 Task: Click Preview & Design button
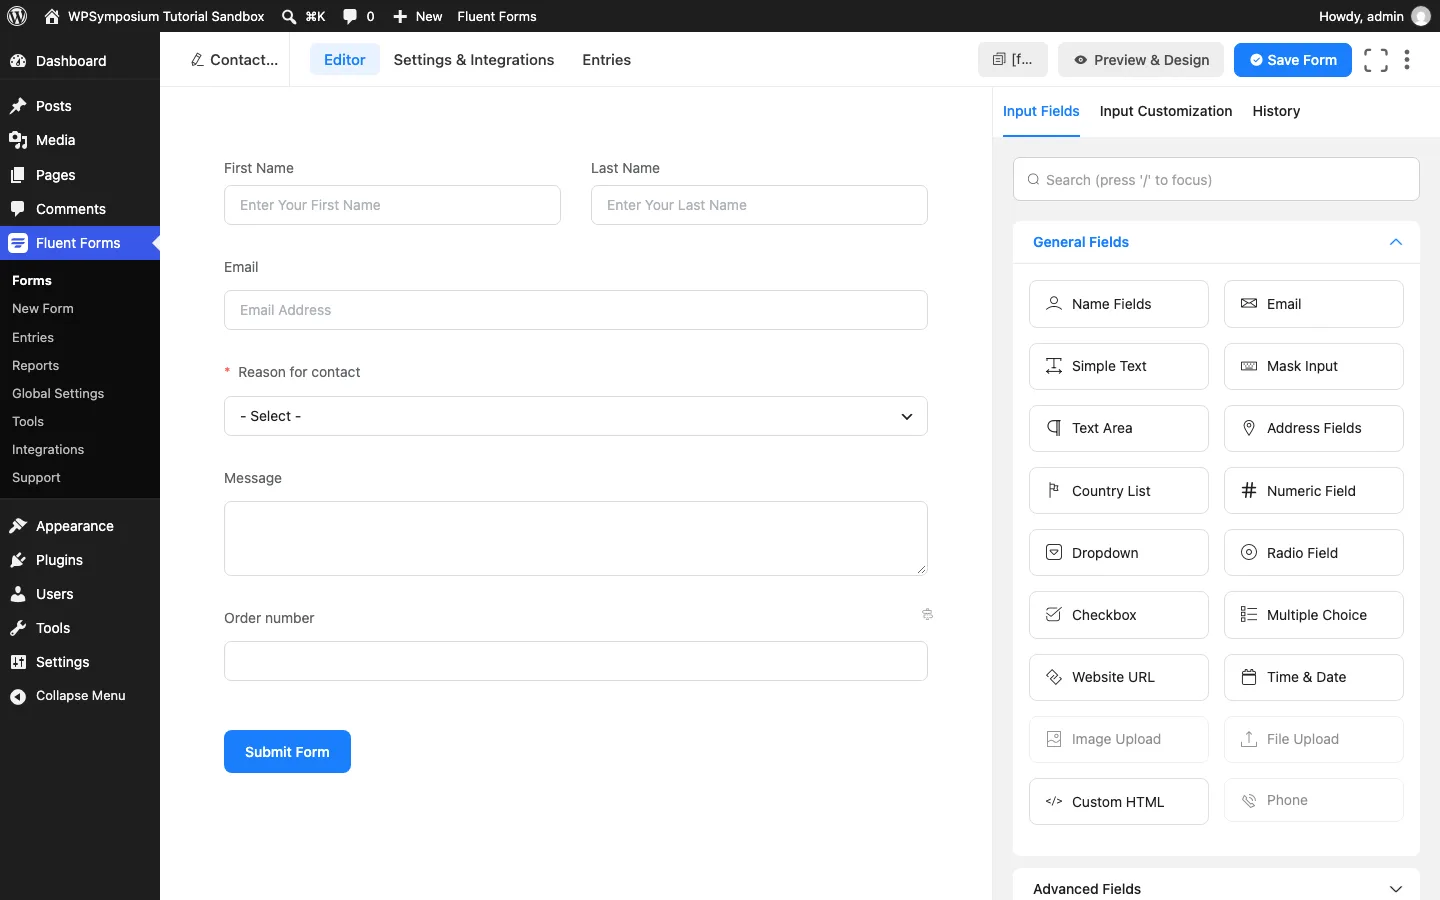pyautogui.click(x=1142, y=60)
